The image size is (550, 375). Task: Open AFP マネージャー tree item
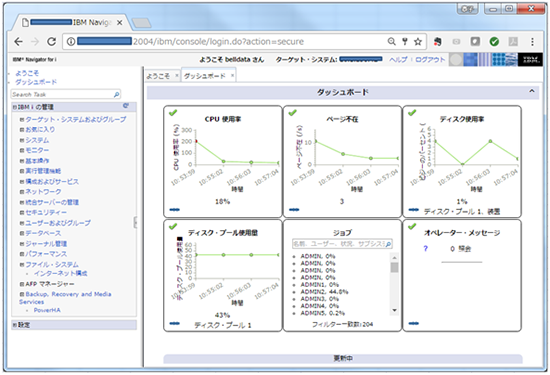[50, 284]
